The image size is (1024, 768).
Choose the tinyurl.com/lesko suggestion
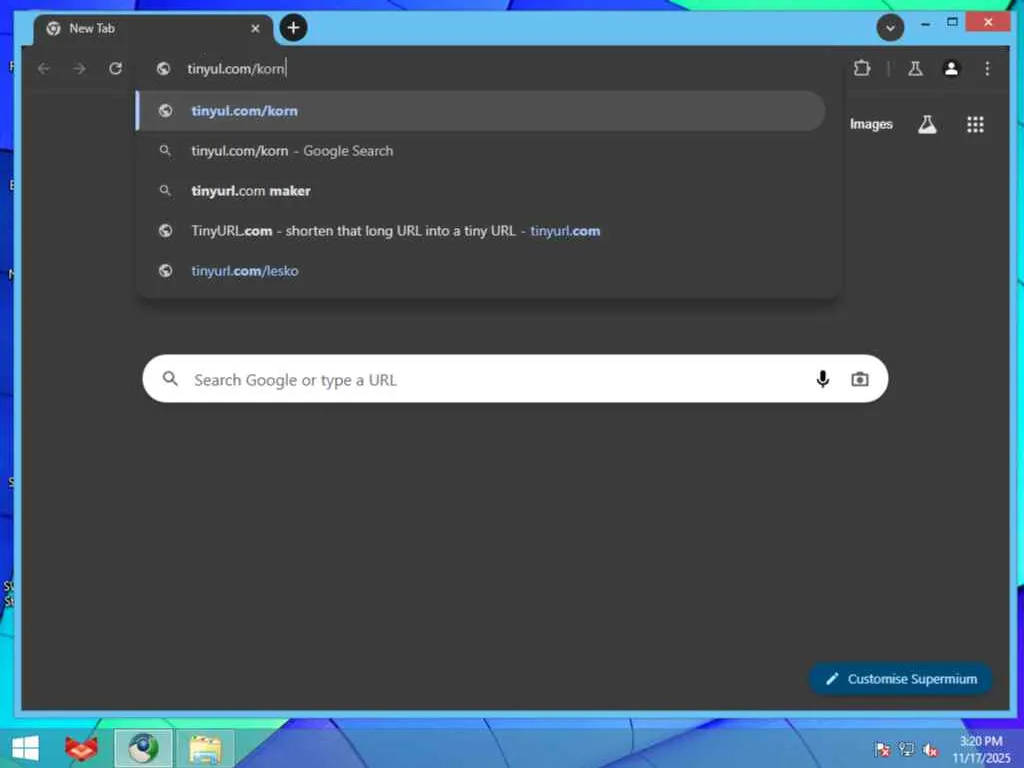tap(481, 270)
